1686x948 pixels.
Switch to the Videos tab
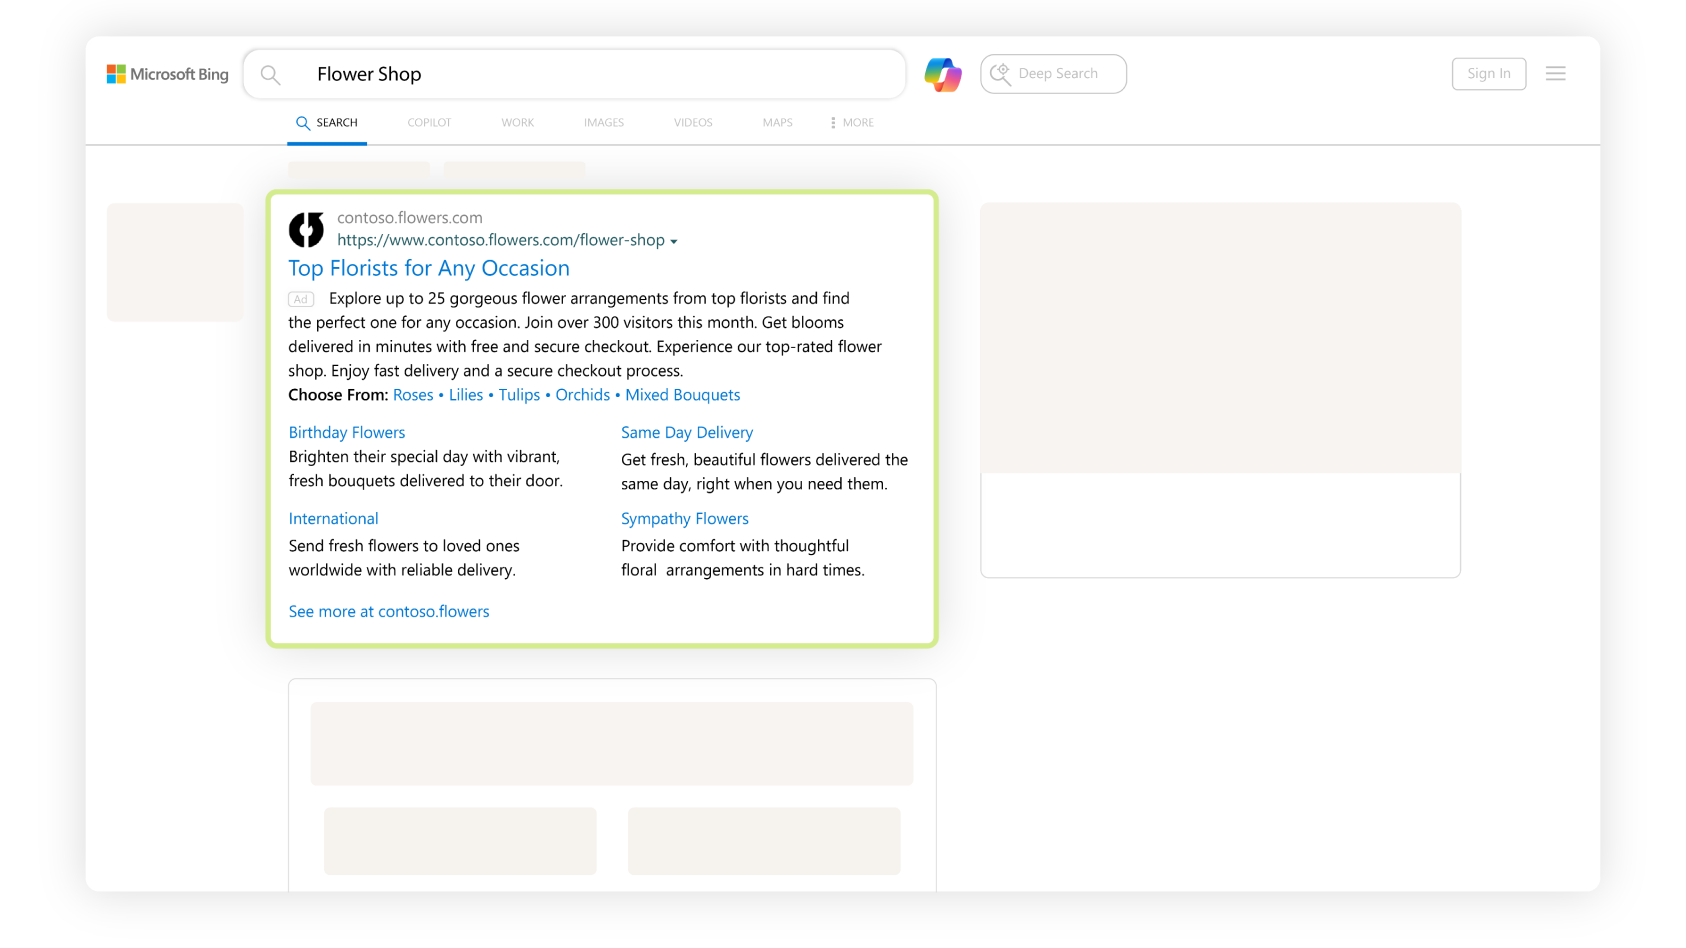point(693,123)
